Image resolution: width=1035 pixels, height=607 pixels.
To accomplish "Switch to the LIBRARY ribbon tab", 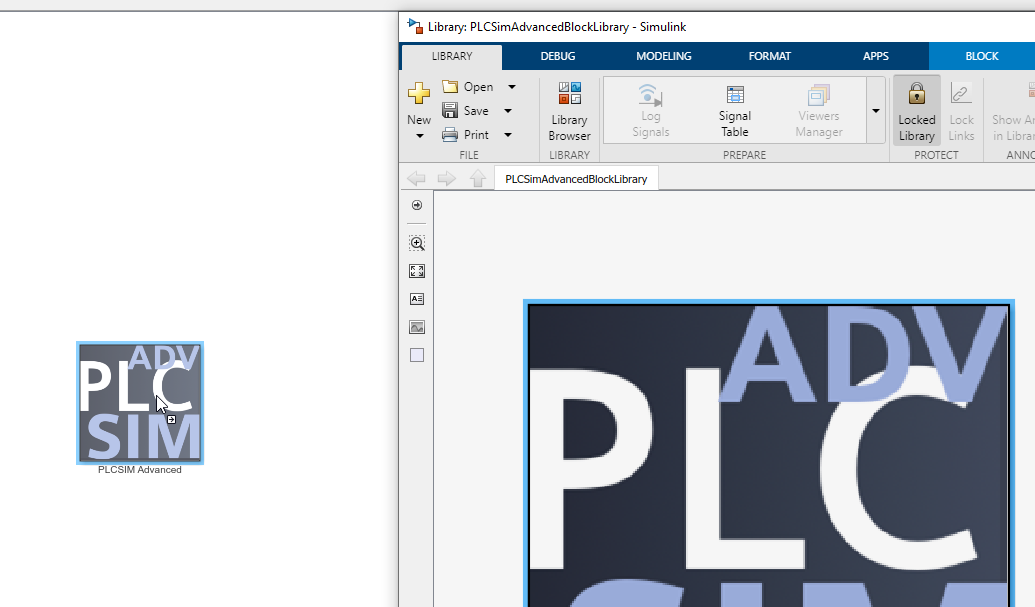I will point(452,56).
